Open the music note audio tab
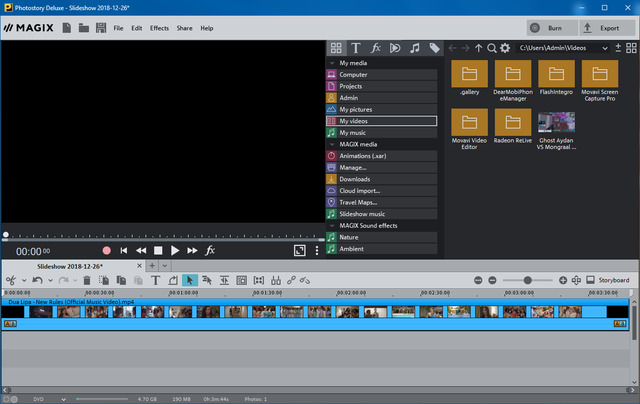Screen dimensions: 640x404 tap(415, 48)
